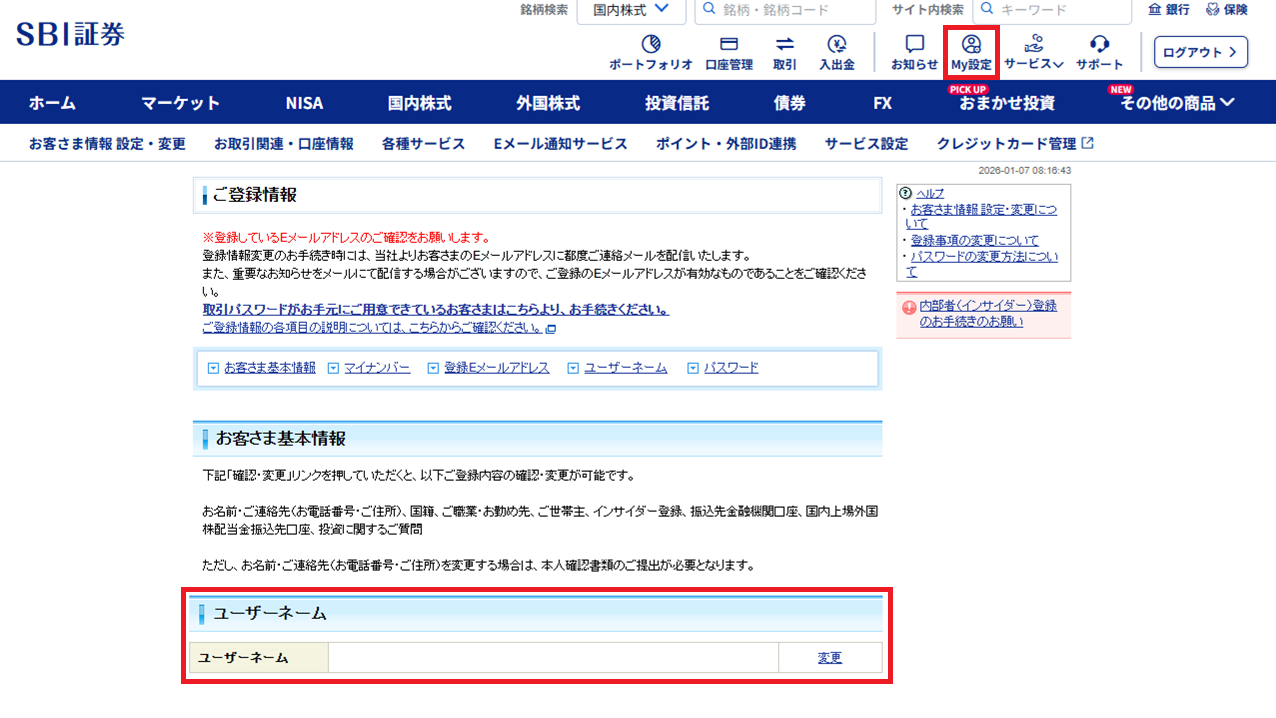
Task: Select お客さま情報 設定・変更 submenu tab
Action: click(107, 144)
